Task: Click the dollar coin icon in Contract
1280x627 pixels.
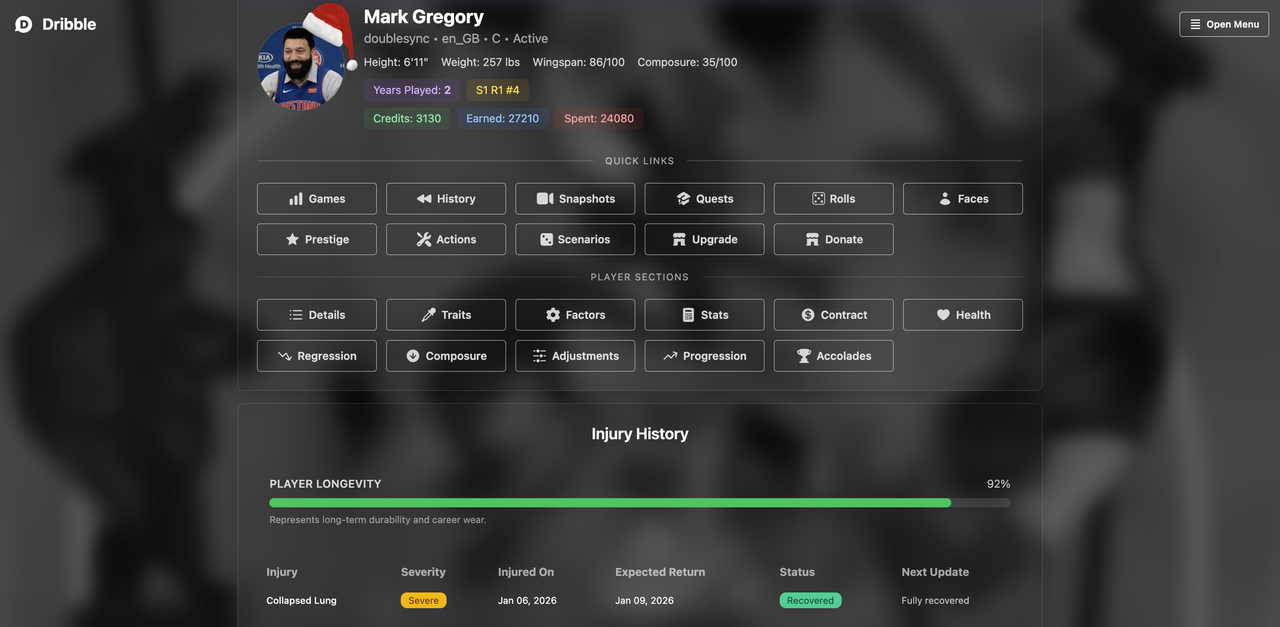Action: [808, 315]
